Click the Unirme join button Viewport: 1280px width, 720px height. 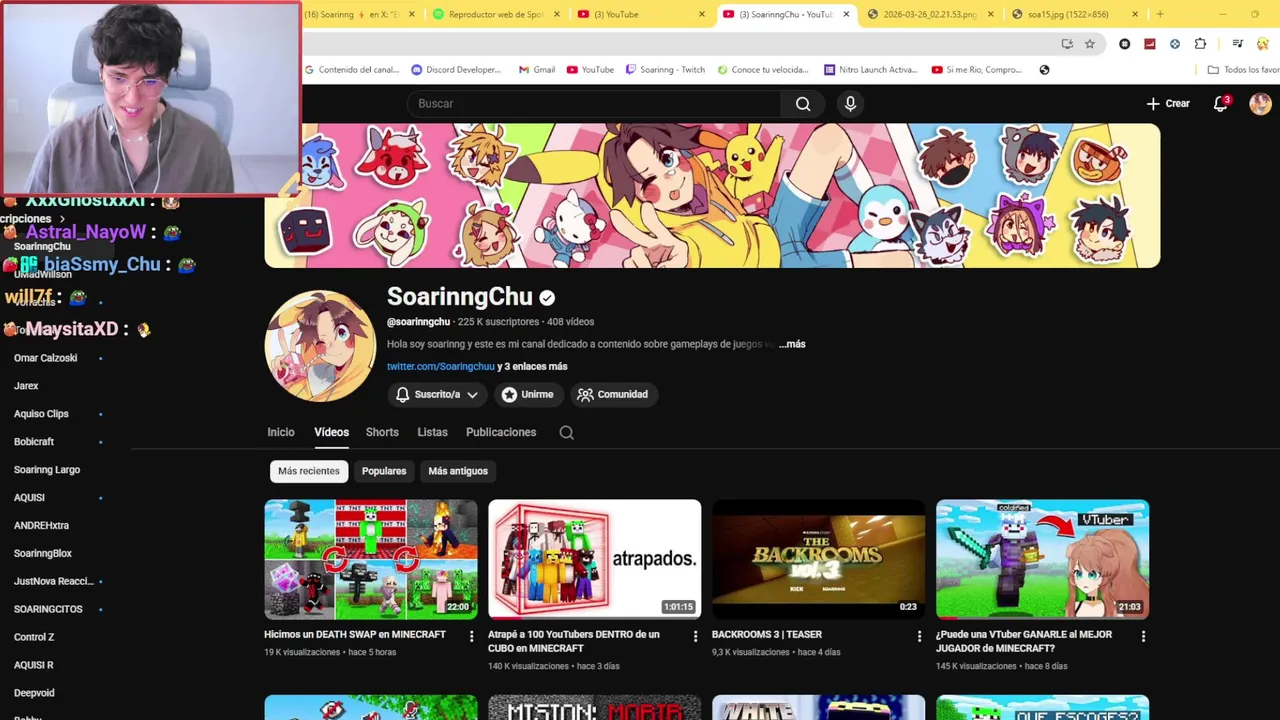pyautogui.click(x=528, y=394)
